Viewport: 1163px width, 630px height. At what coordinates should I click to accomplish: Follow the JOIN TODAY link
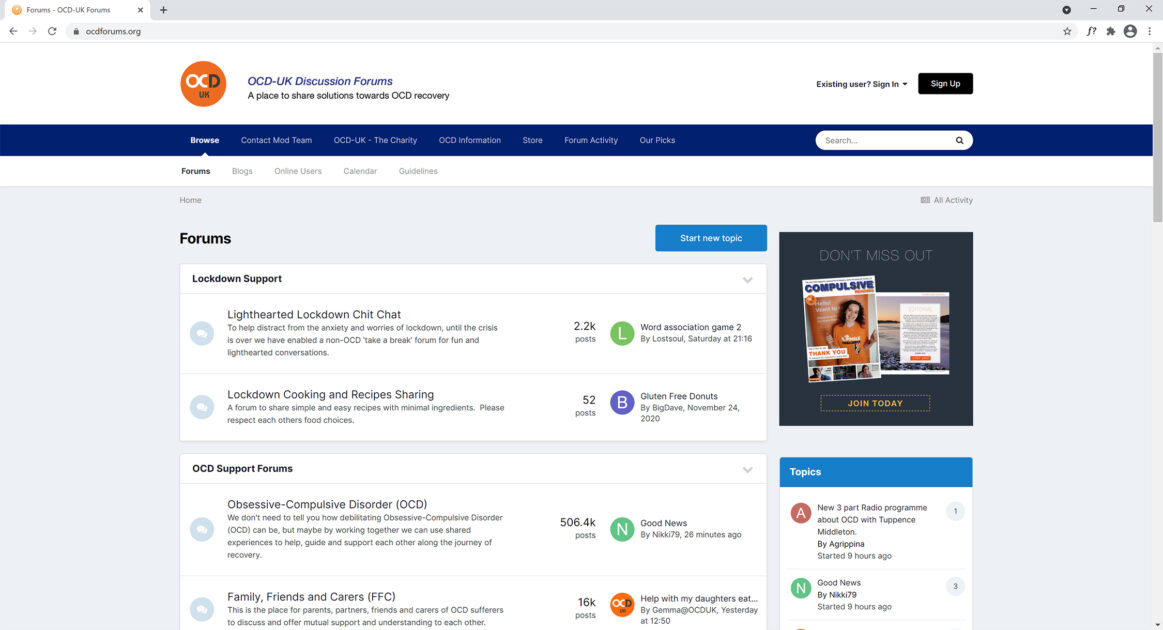[874, 402]
